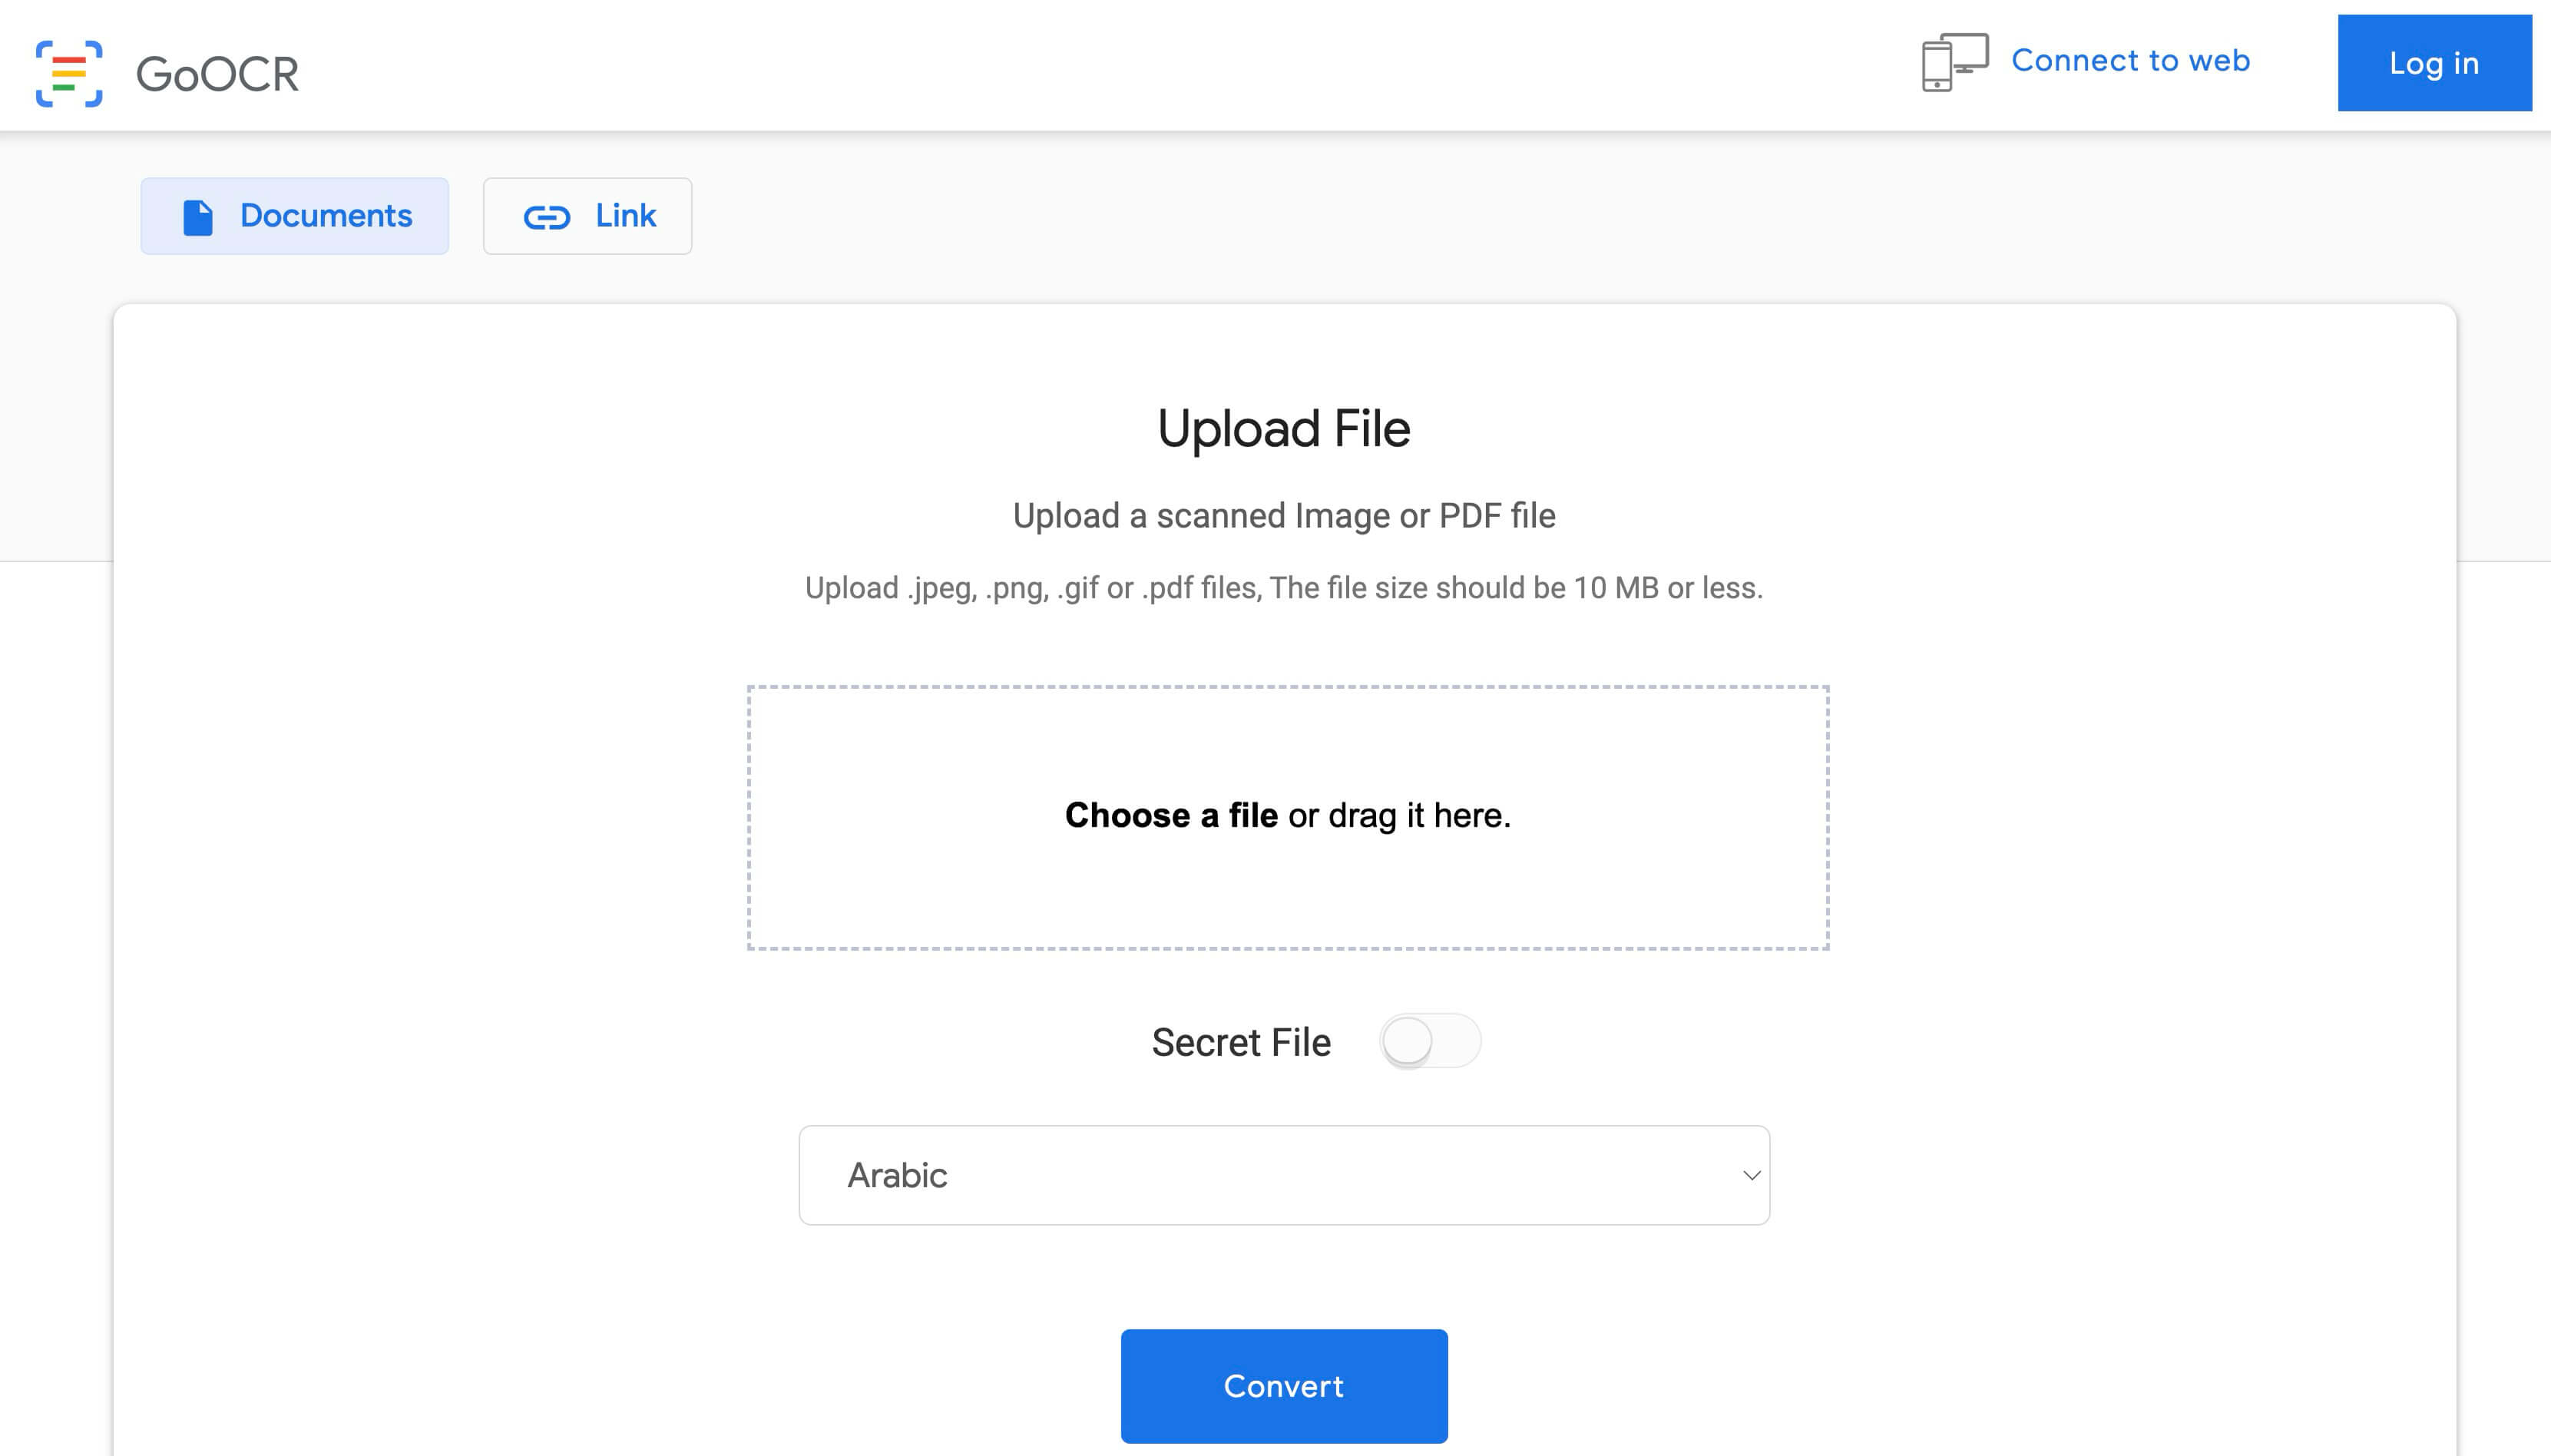Open the Arabic language dropdown
Screen dimensions: 2551x1456
coord(1284,1175)
